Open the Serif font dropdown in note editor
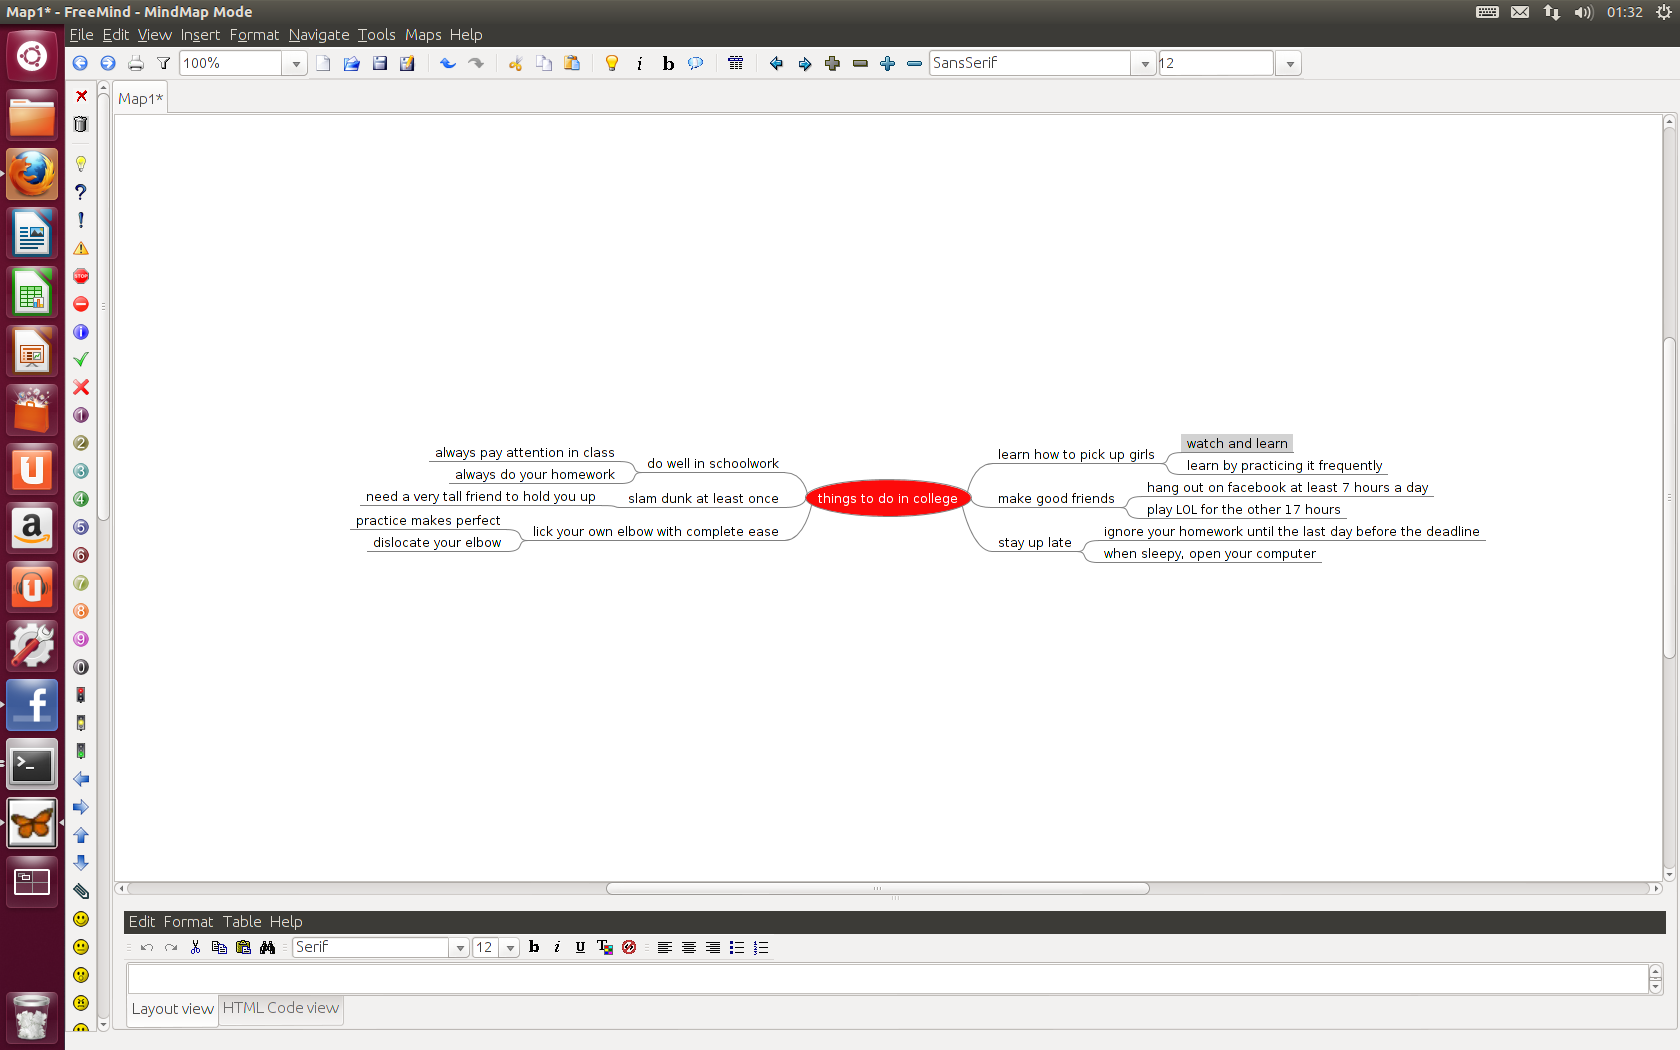The width and height of the screenshot is (1680, 1050). click(460, 947)
